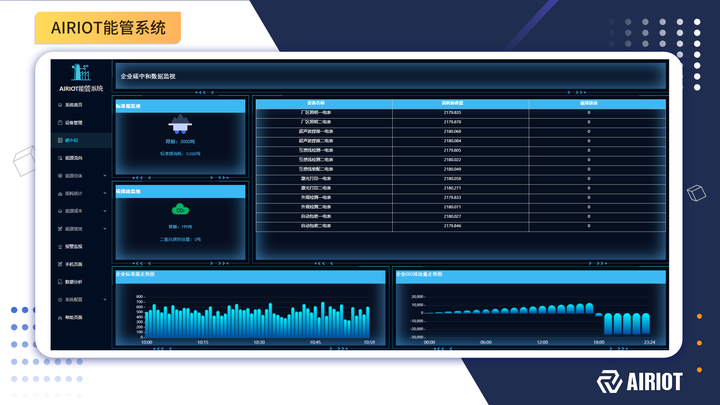Click the 自动包装二电表 table row name
This screenshot has height=405, width=720.
(x=316, y=226)
